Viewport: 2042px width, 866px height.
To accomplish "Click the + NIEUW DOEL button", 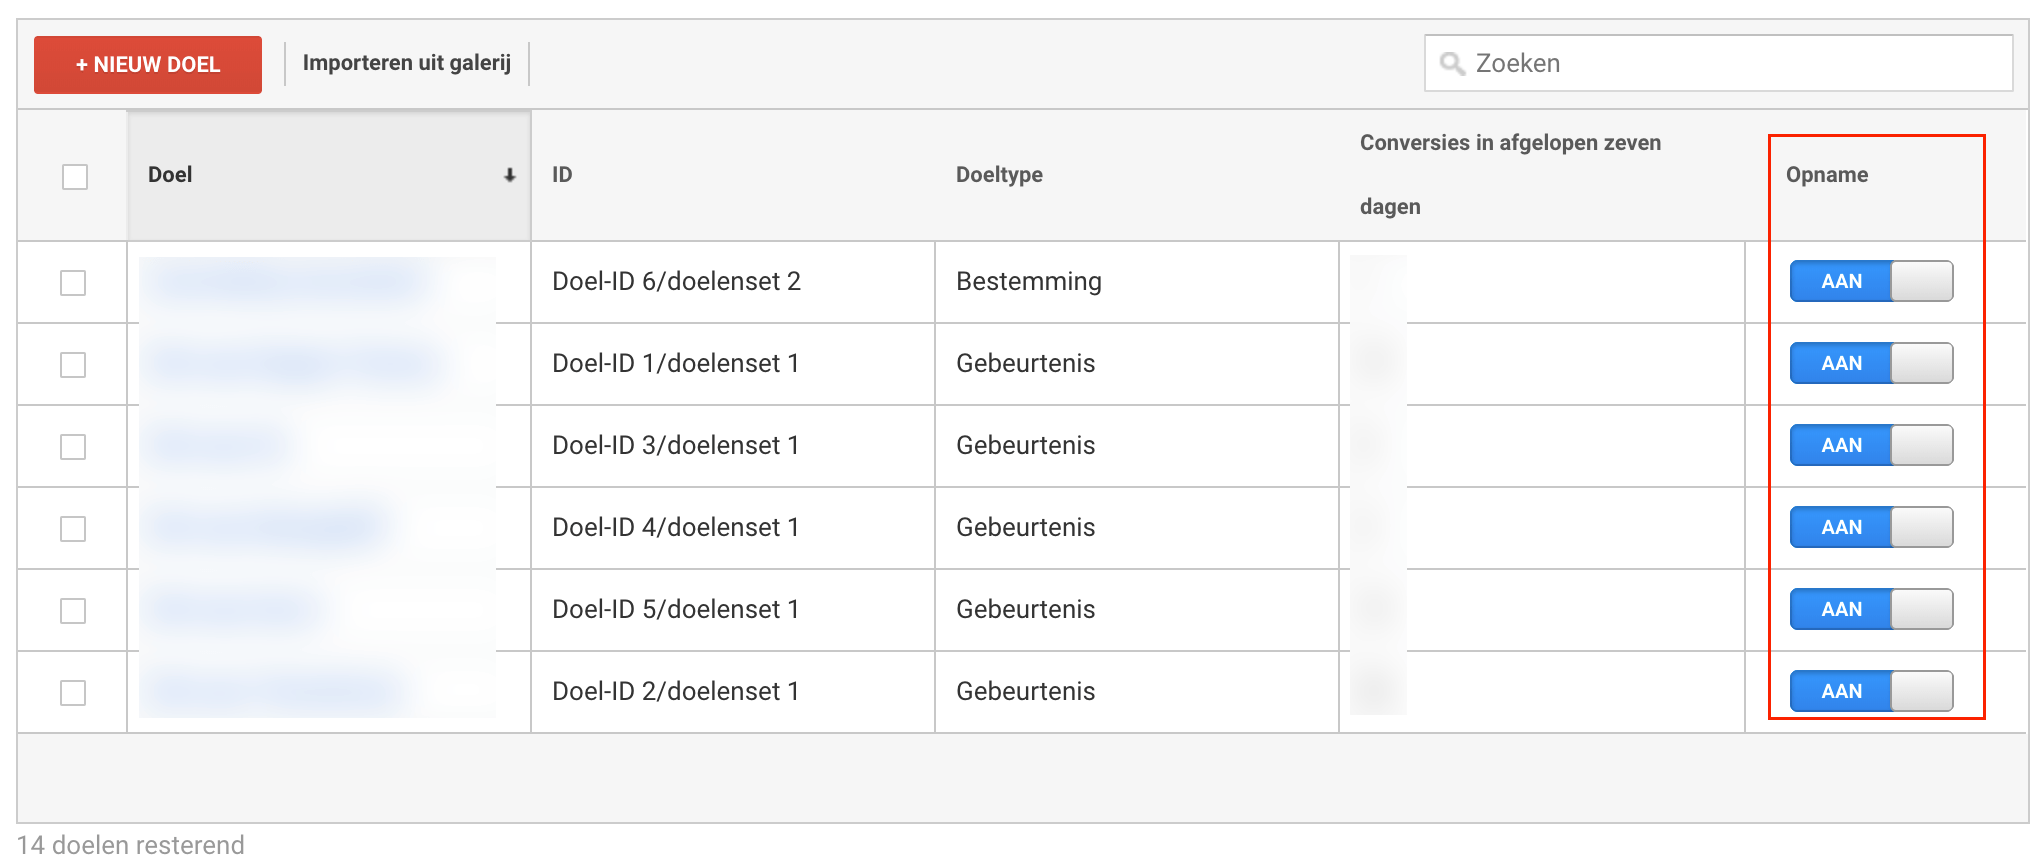I will tap(148, 65).
